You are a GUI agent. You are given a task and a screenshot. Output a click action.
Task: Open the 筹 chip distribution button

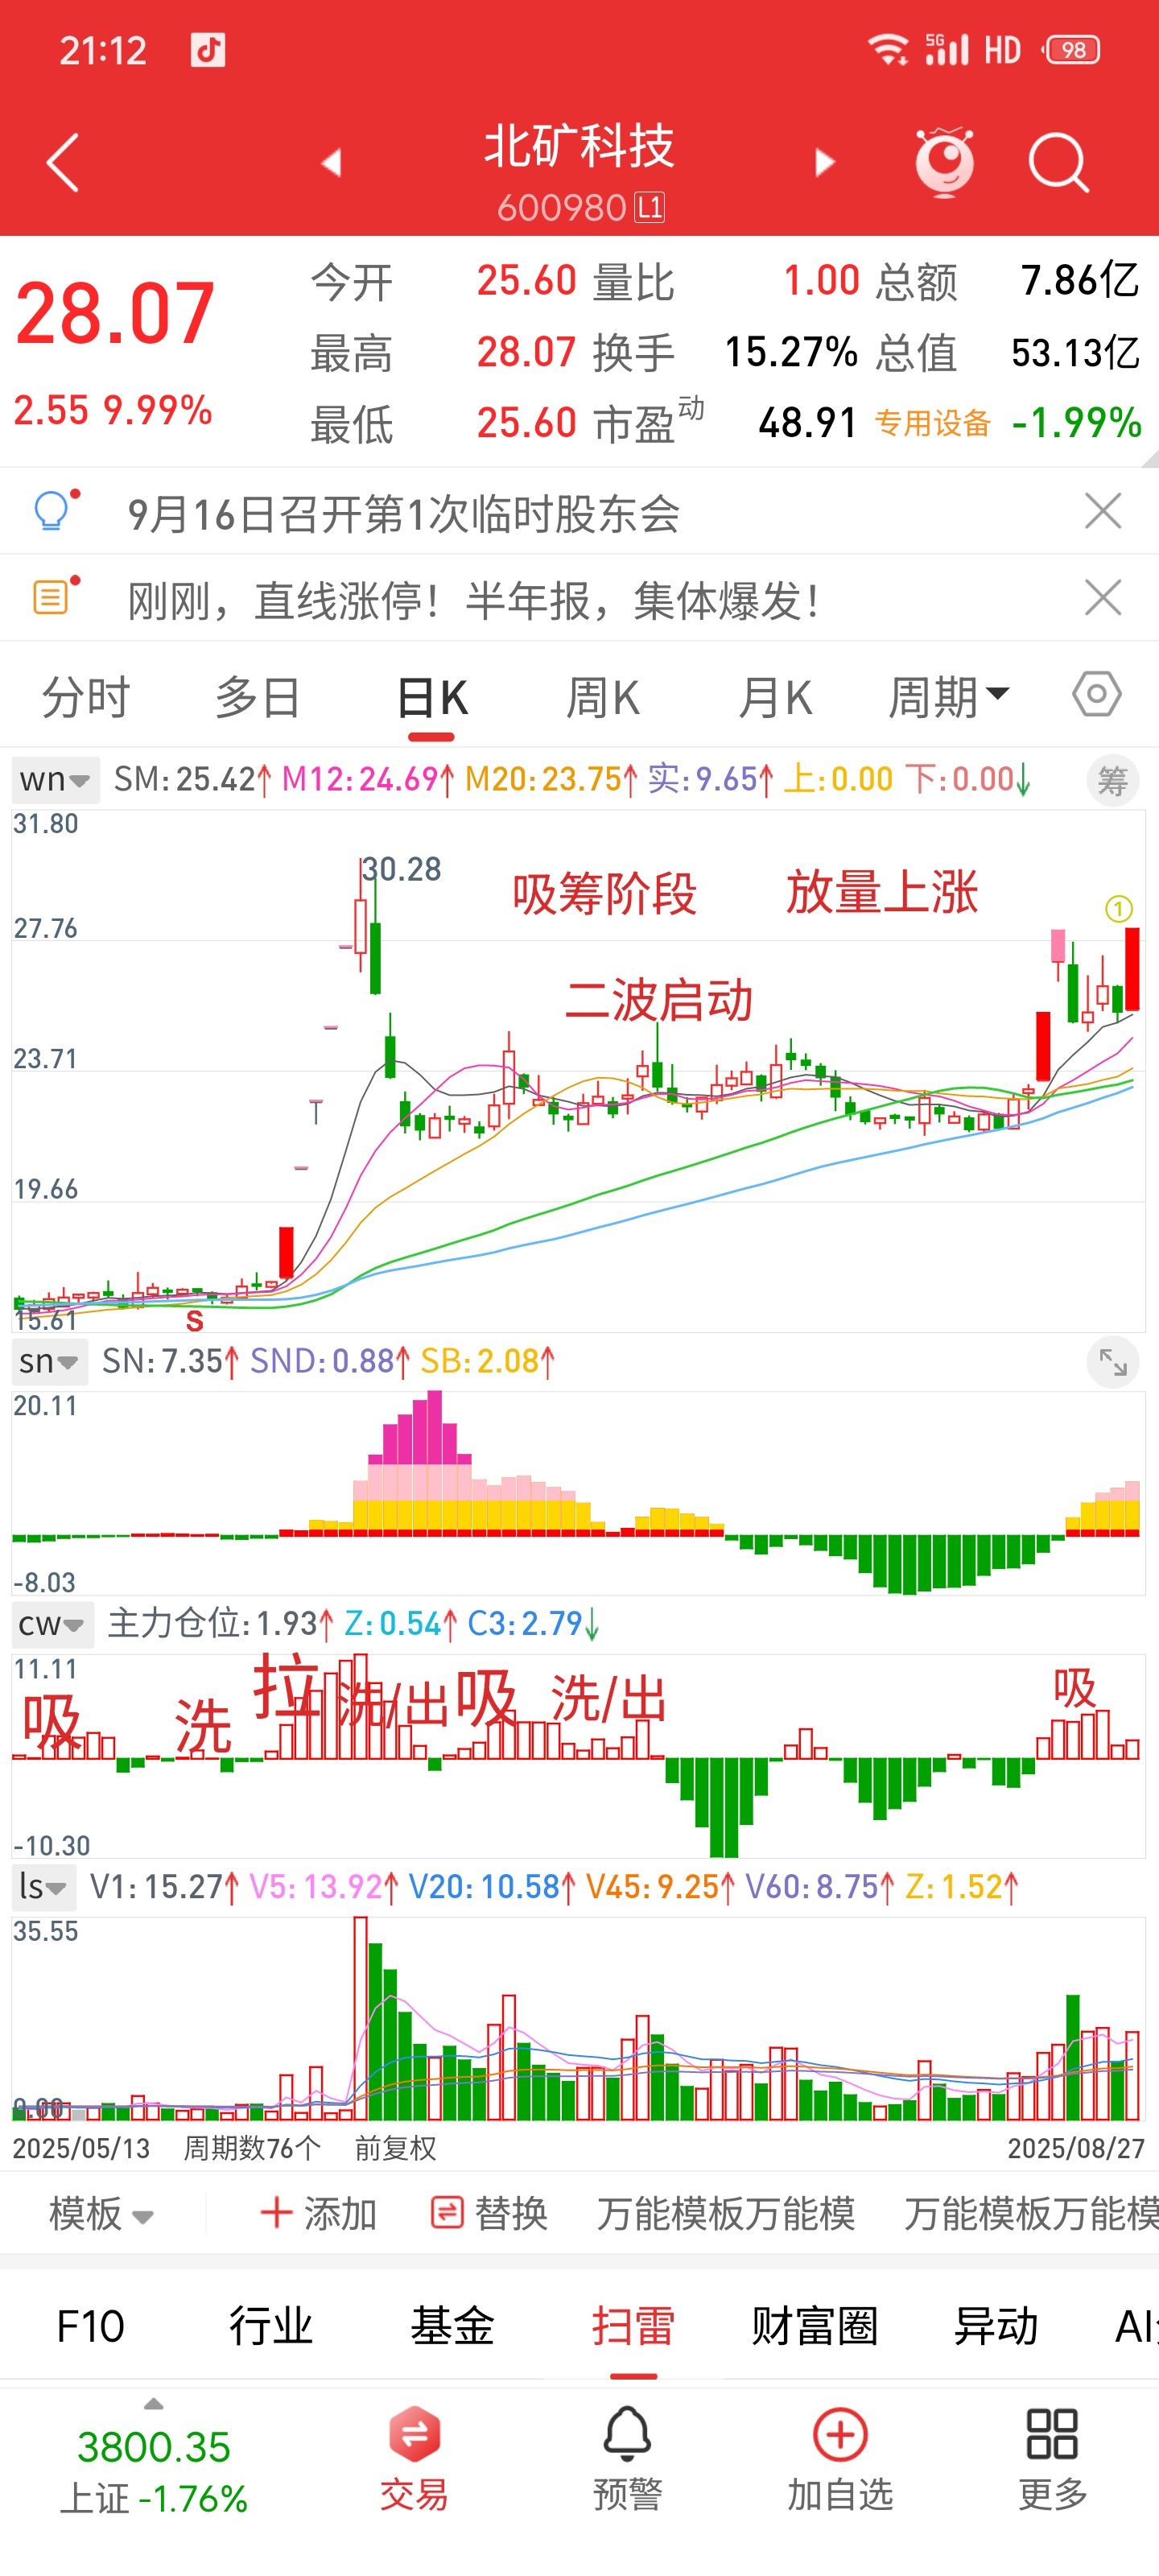pos(1113,780)
